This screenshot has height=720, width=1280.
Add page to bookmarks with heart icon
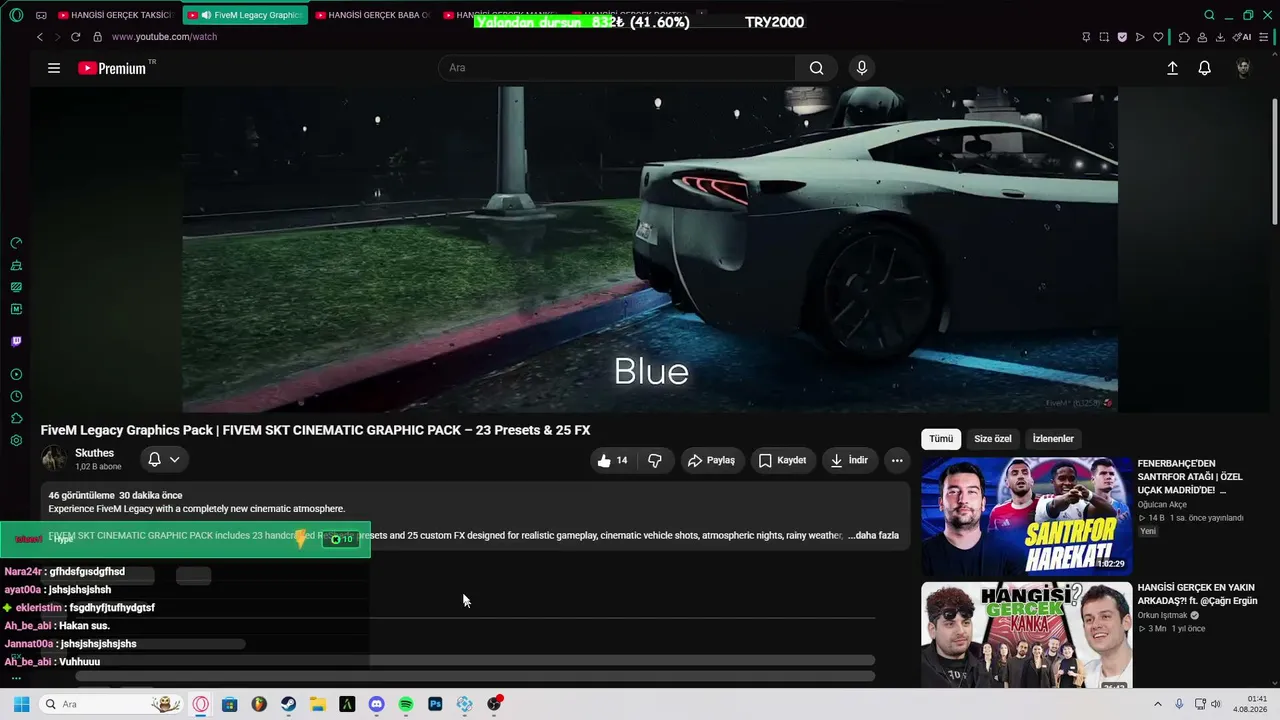click(1158, 37)
